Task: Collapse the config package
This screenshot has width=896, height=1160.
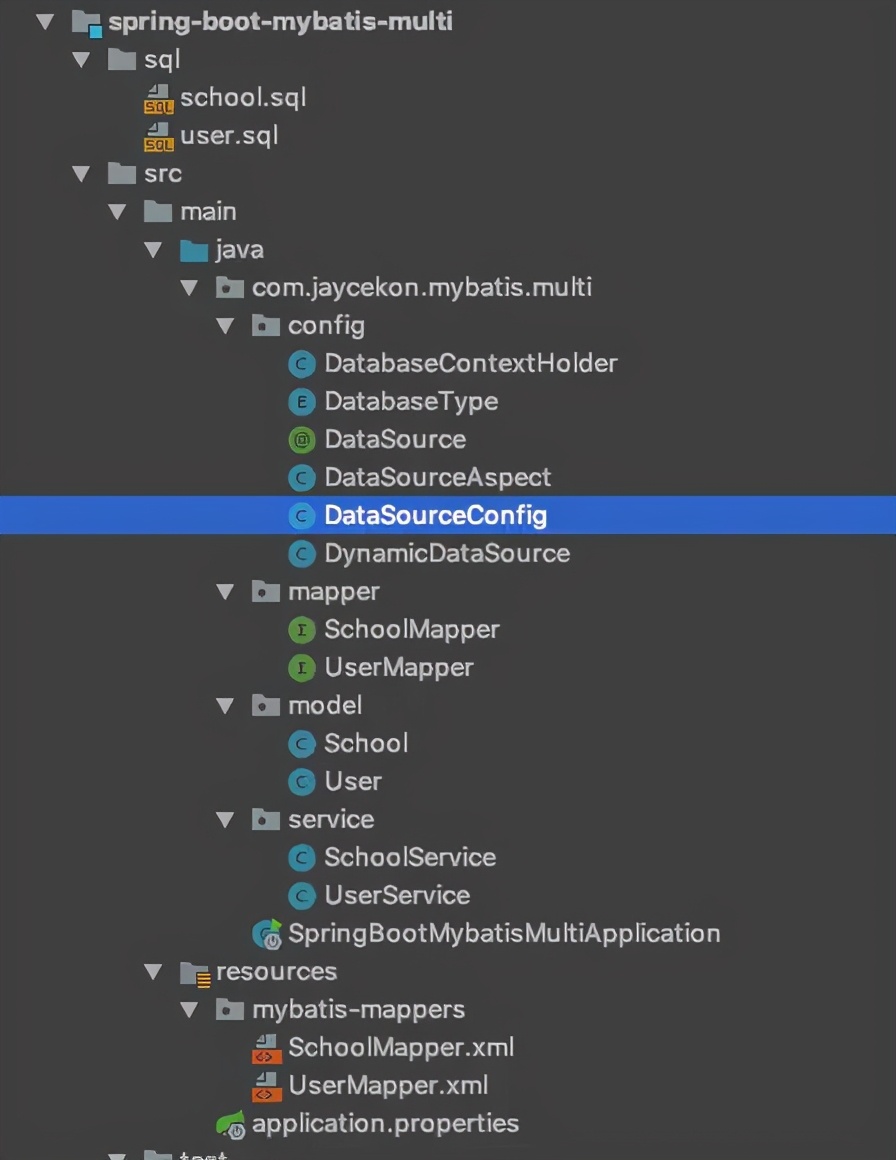Action: click(225, 325)
